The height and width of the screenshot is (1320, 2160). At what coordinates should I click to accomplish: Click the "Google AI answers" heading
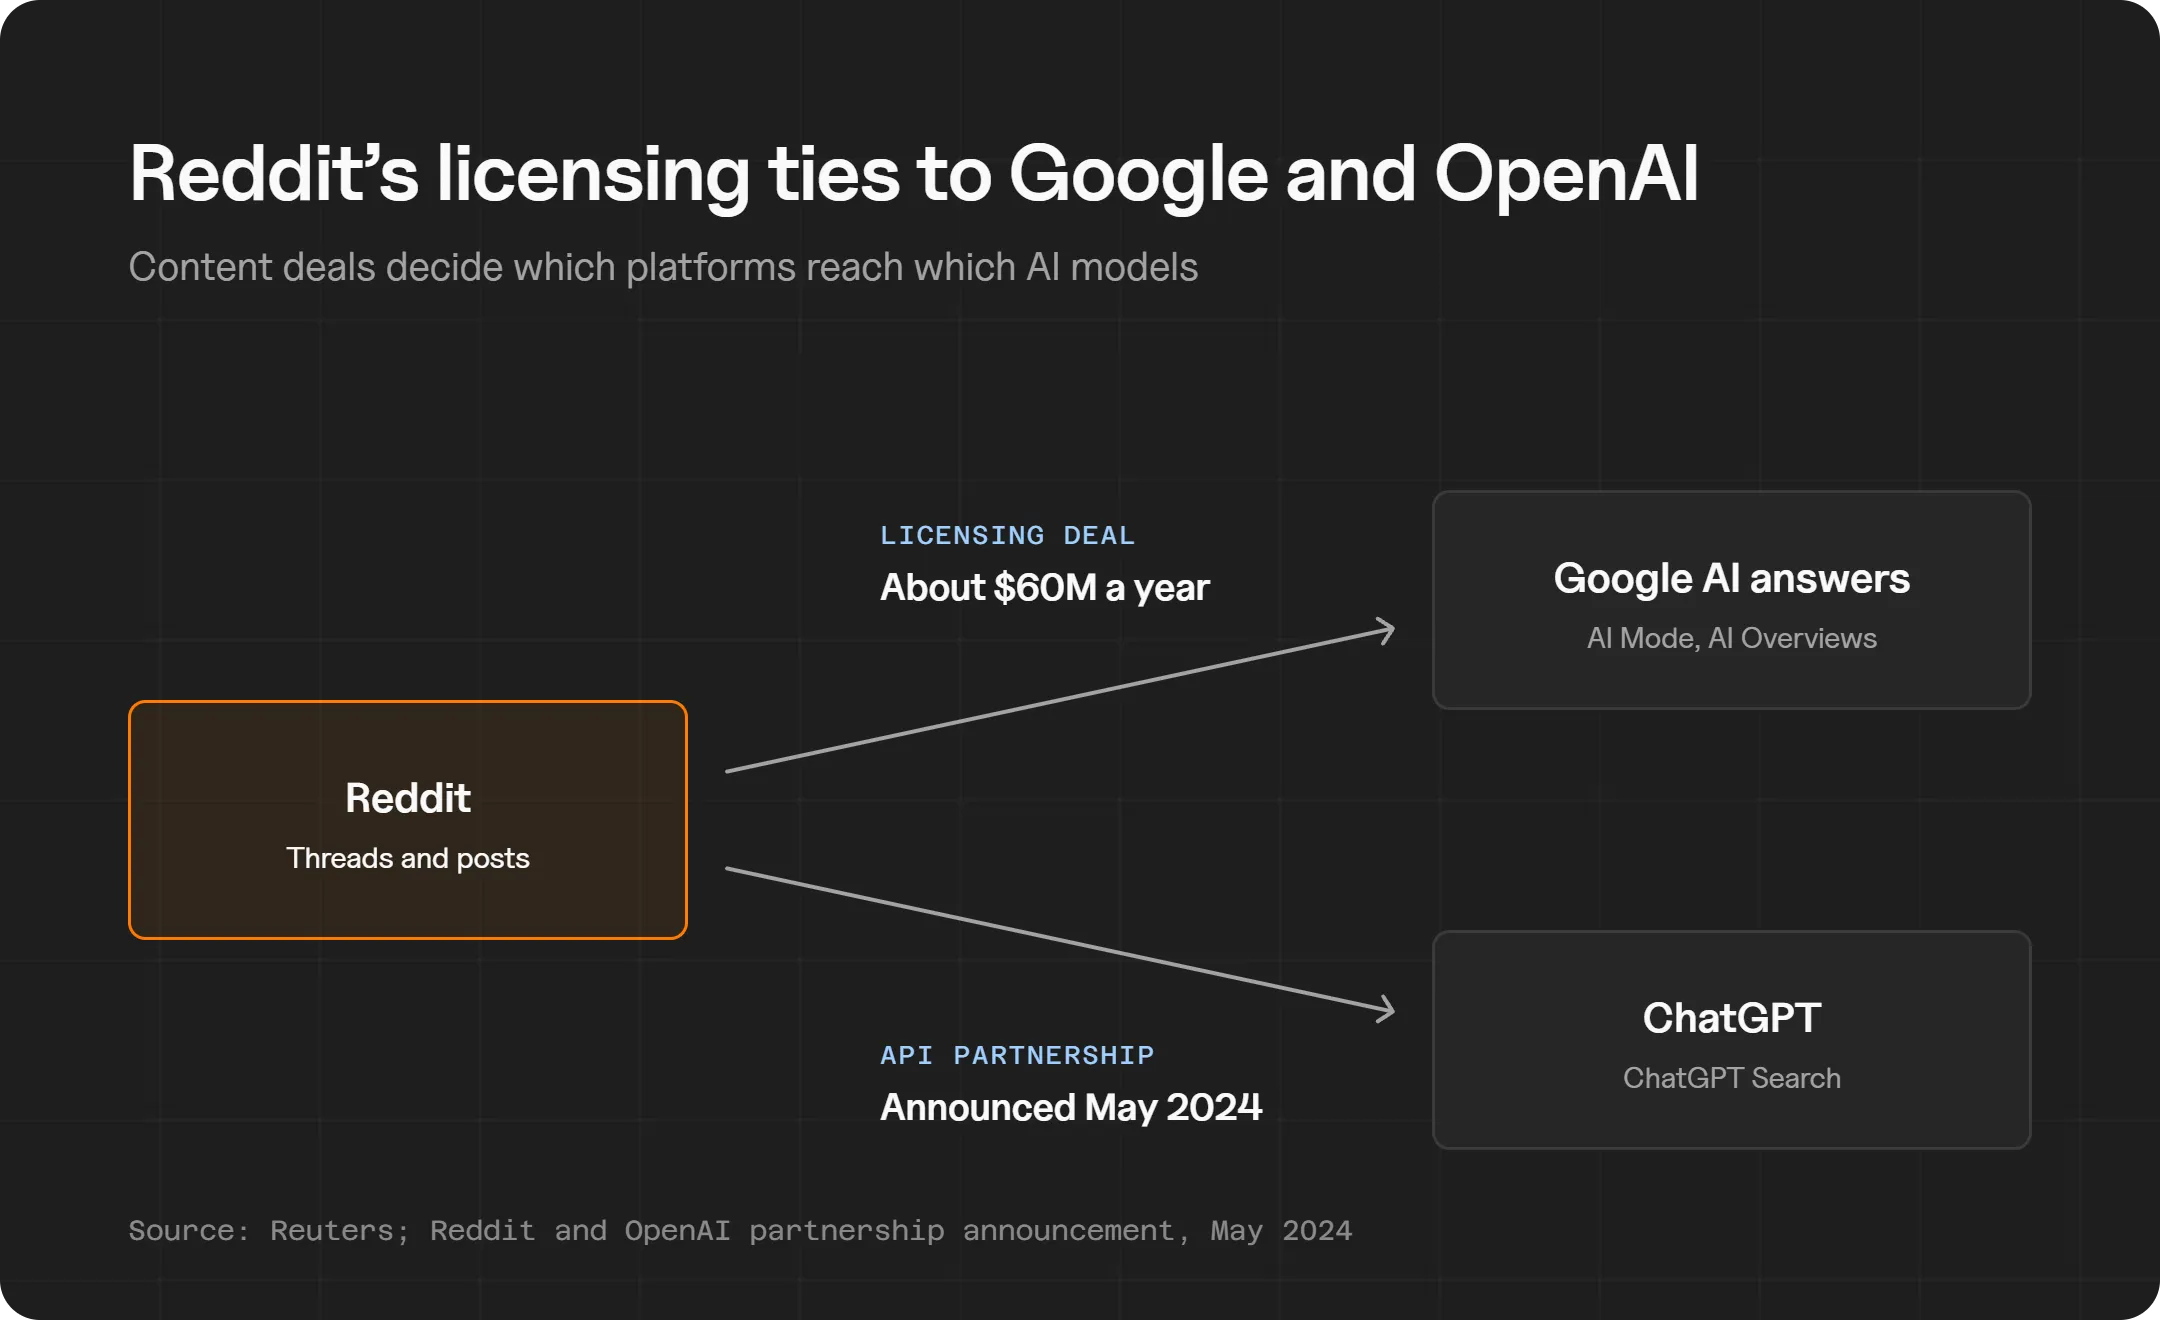[x=1732, y=578]
